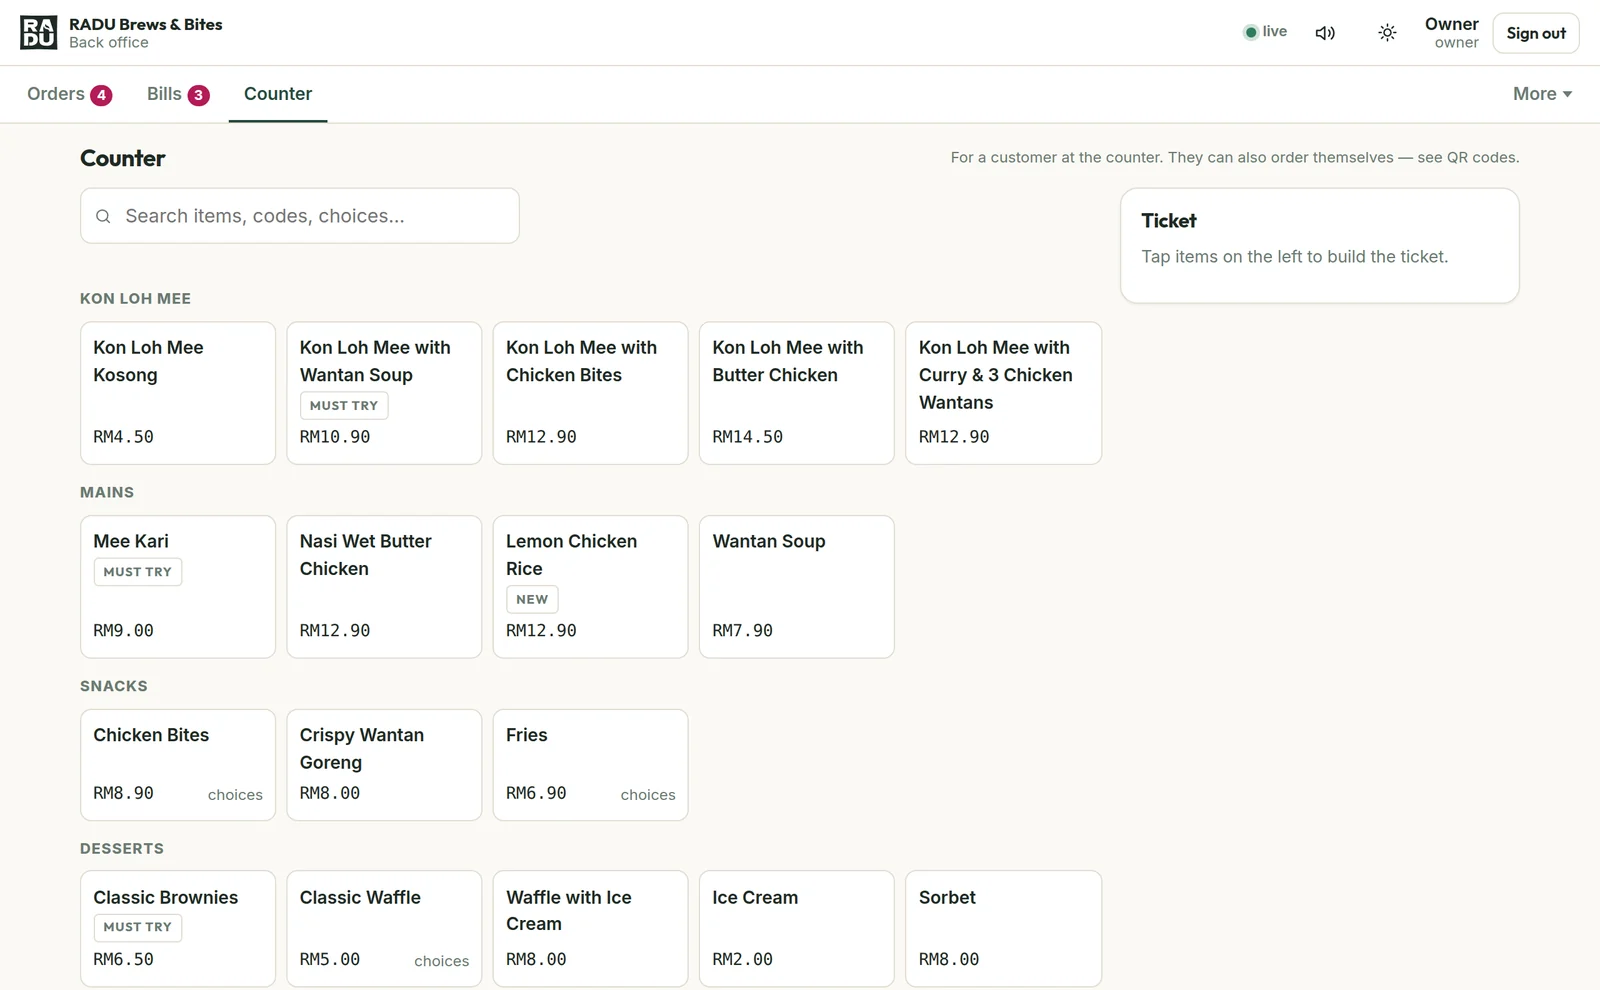
Task: Select Chicken Bites snack card
Action: 178,765
